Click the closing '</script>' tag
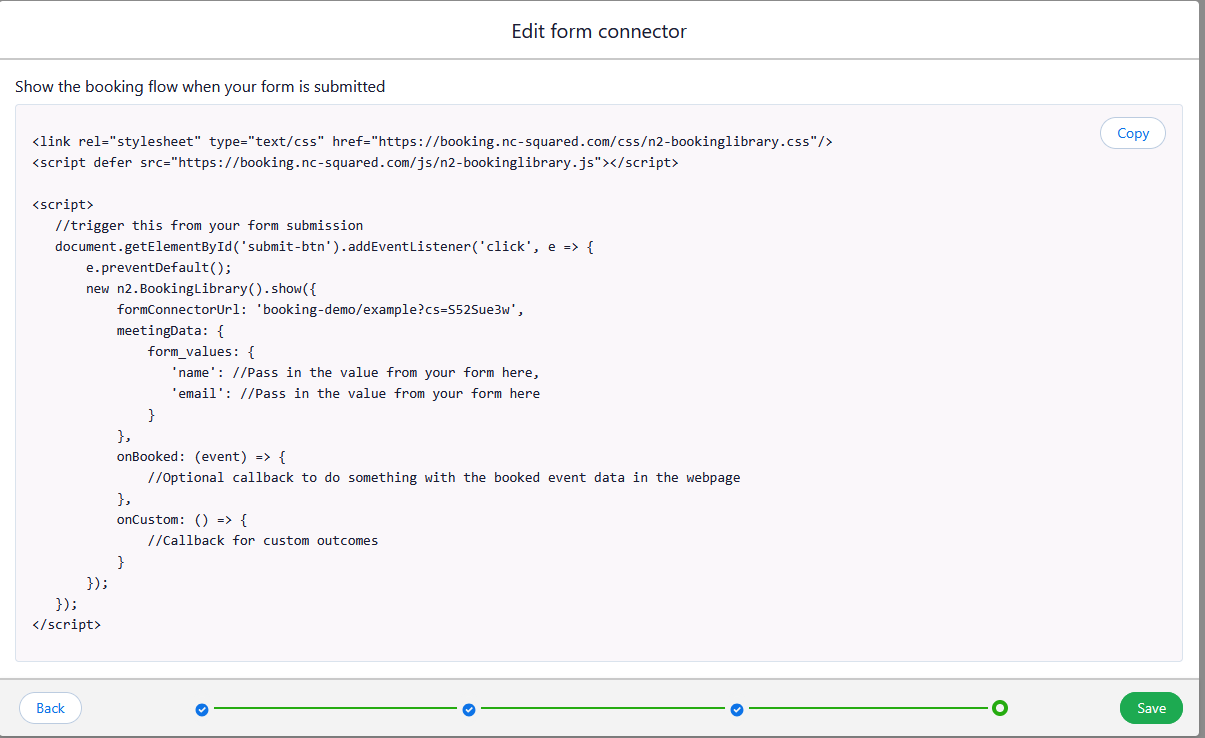The image size is (1205, 738). 67,624
